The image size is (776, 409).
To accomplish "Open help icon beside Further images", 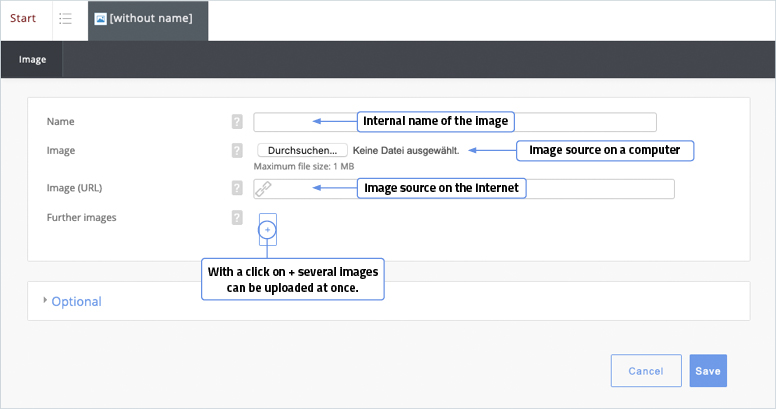I will [x=237, y=217].
